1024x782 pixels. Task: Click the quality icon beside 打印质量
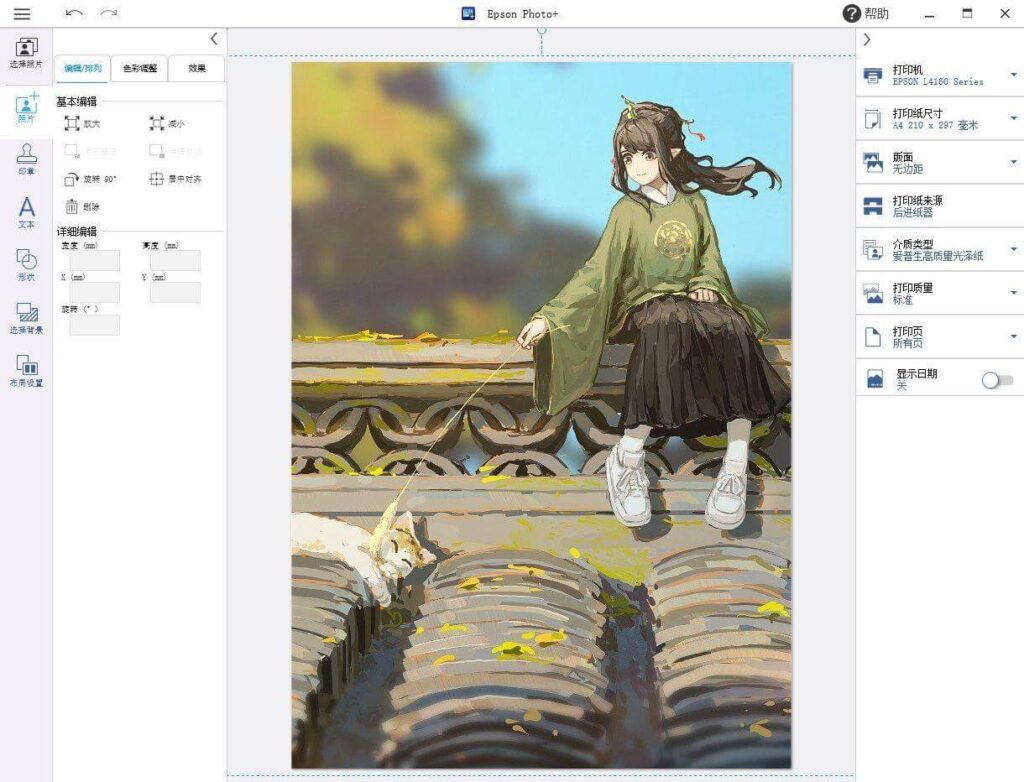coord(872,293)
